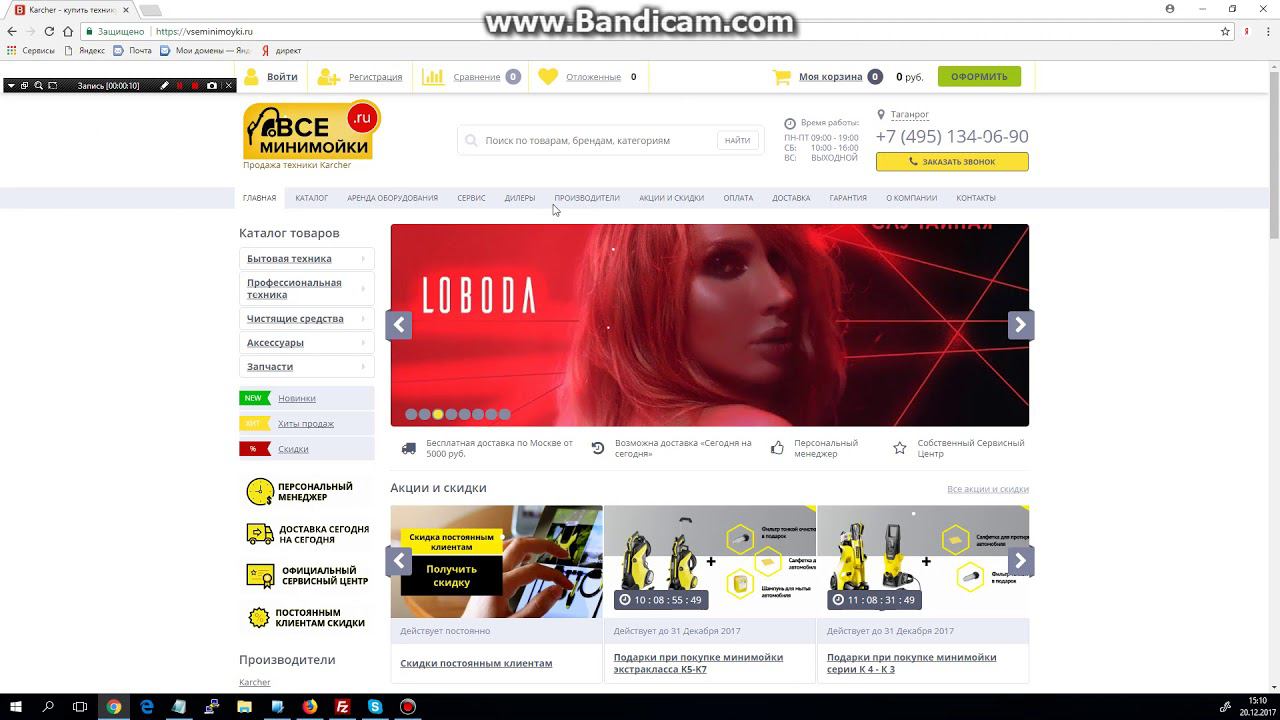This screenshot has width=1280, height=720.
Task: Activate the Bandicam pencil drawing tool
Action: (165, 86)
